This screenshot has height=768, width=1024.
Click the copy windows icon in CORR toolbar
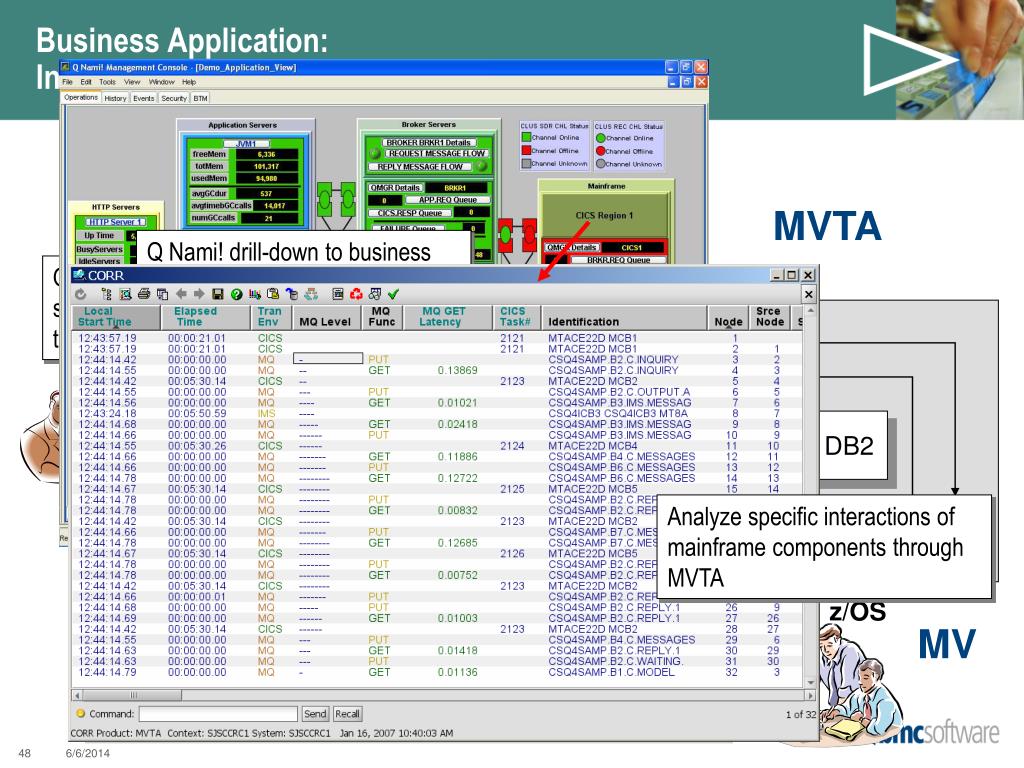tap(163, 294)
